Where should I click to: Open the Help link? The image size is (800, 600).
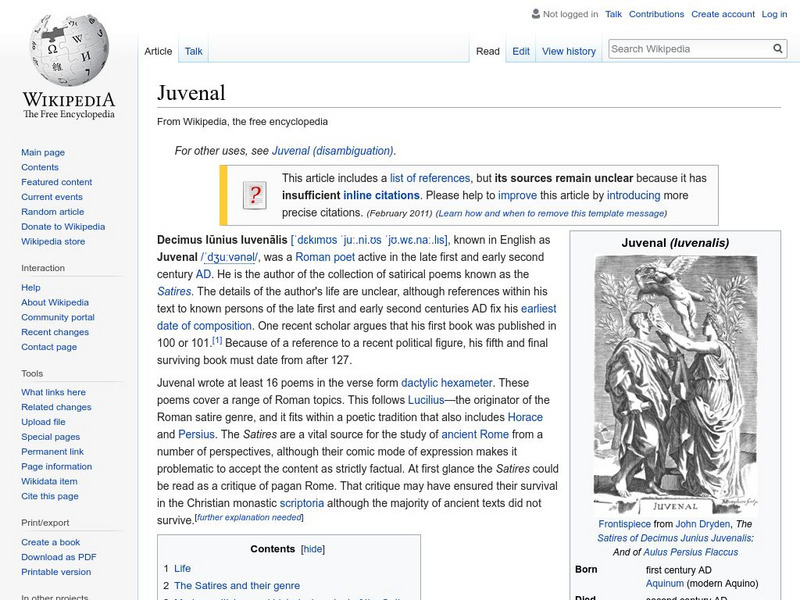point(31,288)
